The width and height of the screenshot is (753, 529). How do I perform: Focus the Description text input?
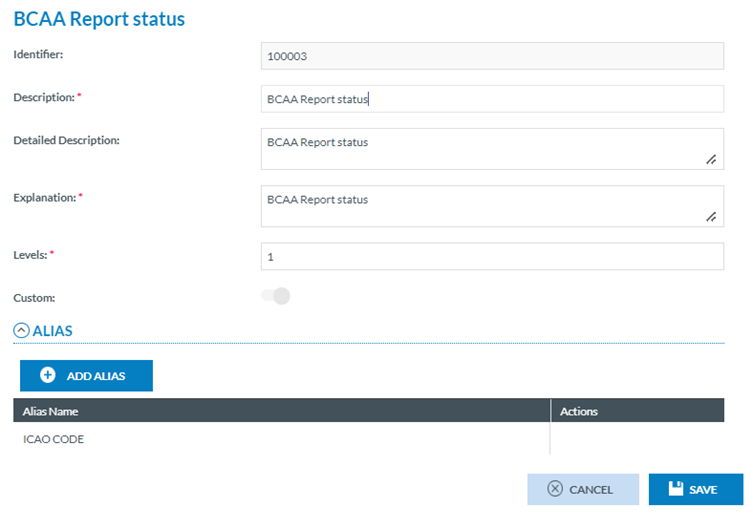pos(491,99)
